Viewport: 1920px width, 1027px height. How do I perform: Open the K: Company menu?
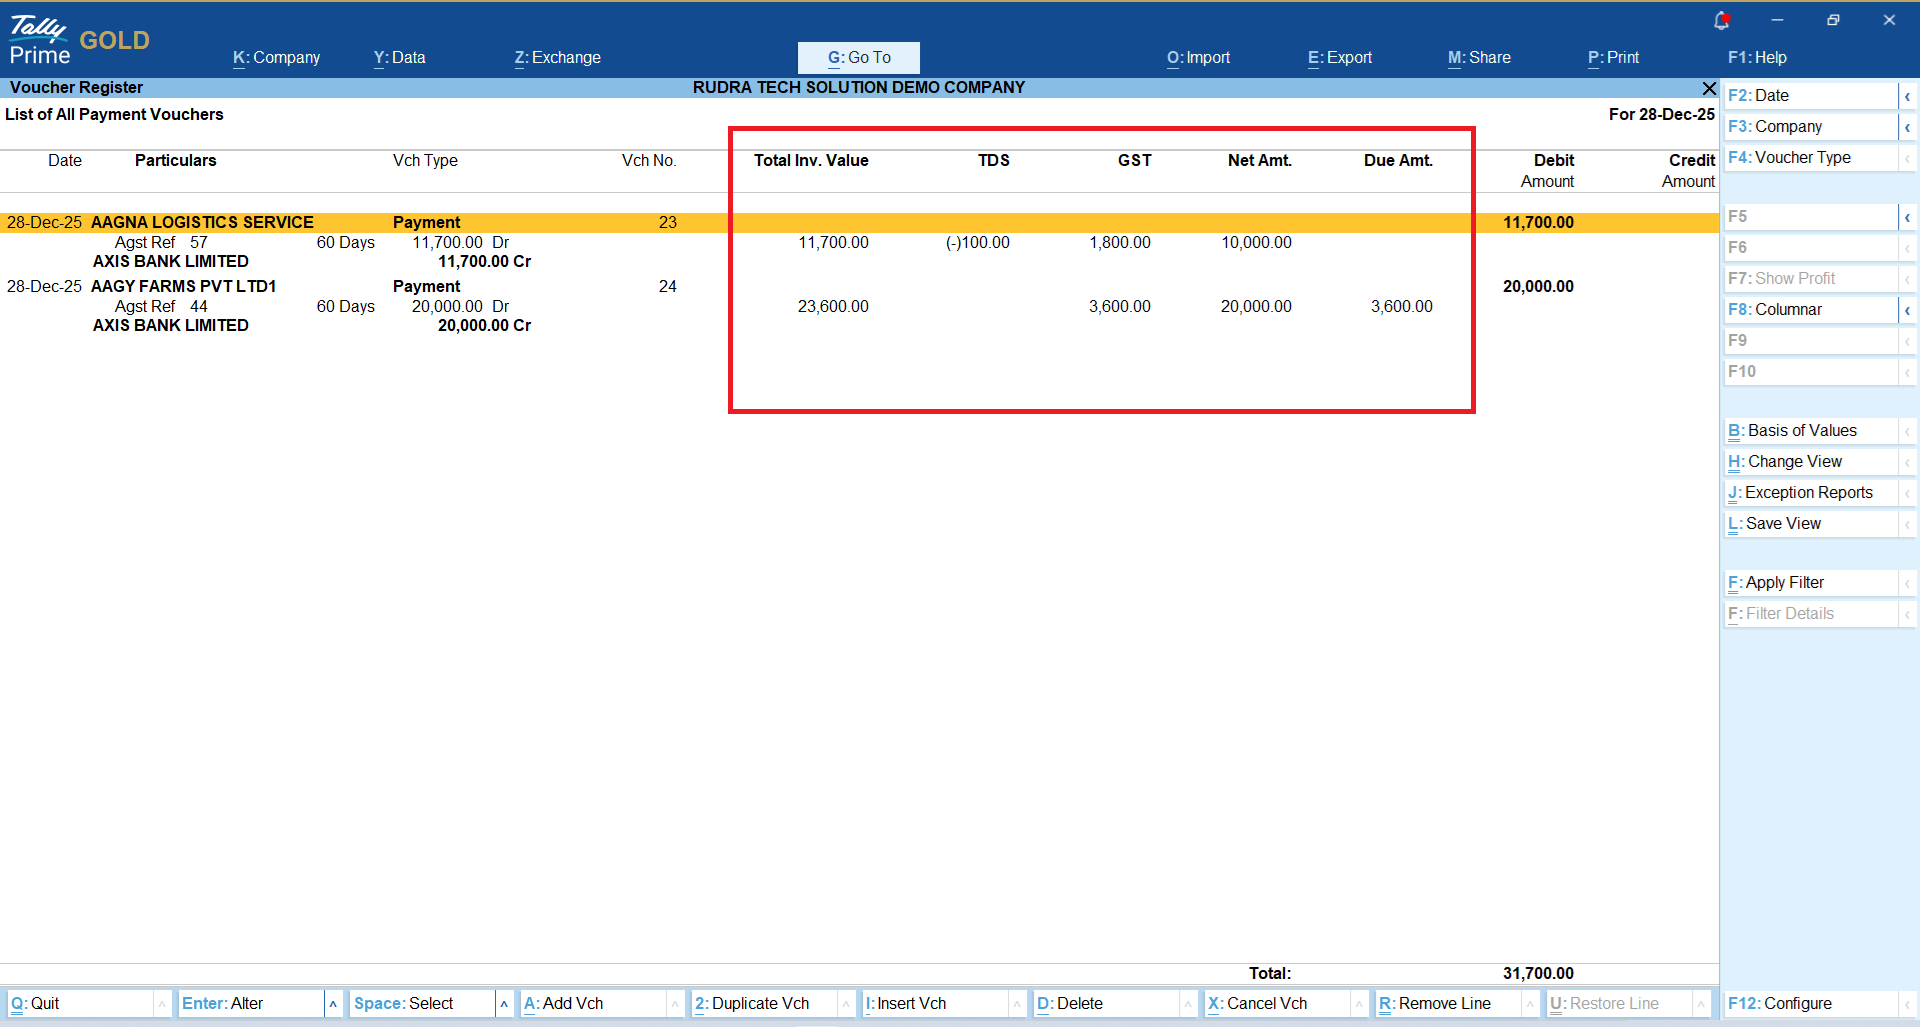pyautogui.click(x=276, y=58)
